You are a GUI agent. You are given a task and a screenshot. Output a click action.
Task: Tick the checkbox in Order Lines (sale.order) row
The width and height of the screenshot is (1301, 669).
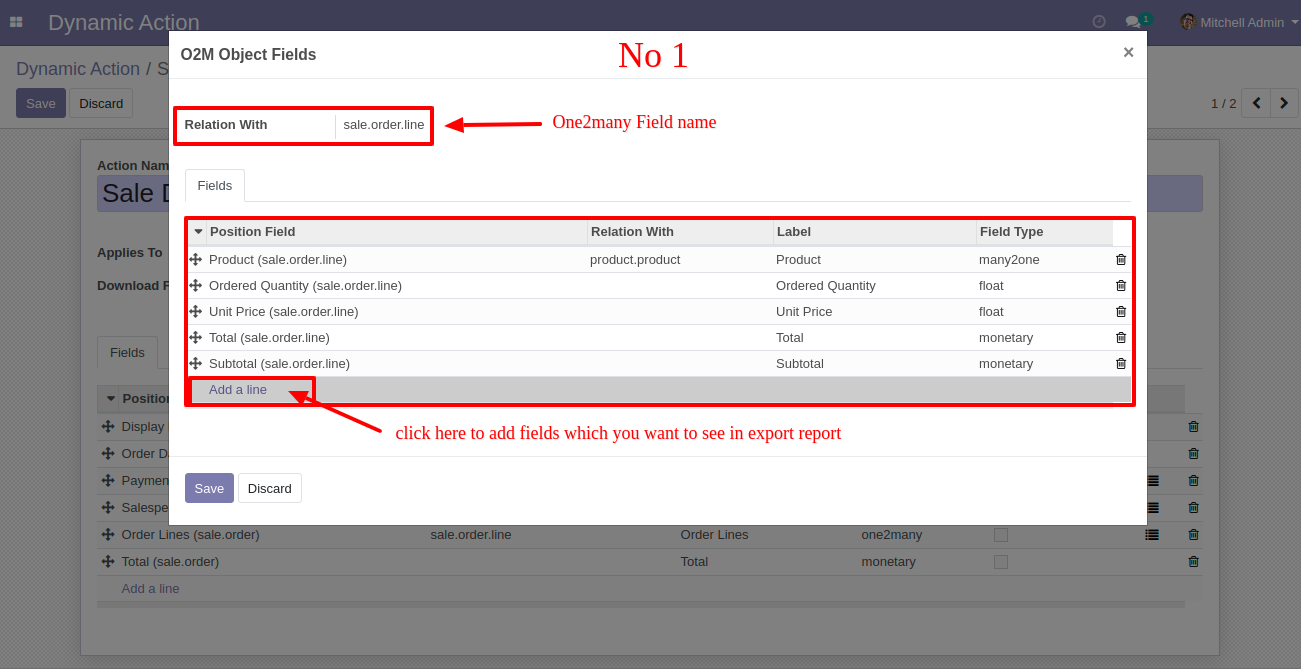point(1001,535)
